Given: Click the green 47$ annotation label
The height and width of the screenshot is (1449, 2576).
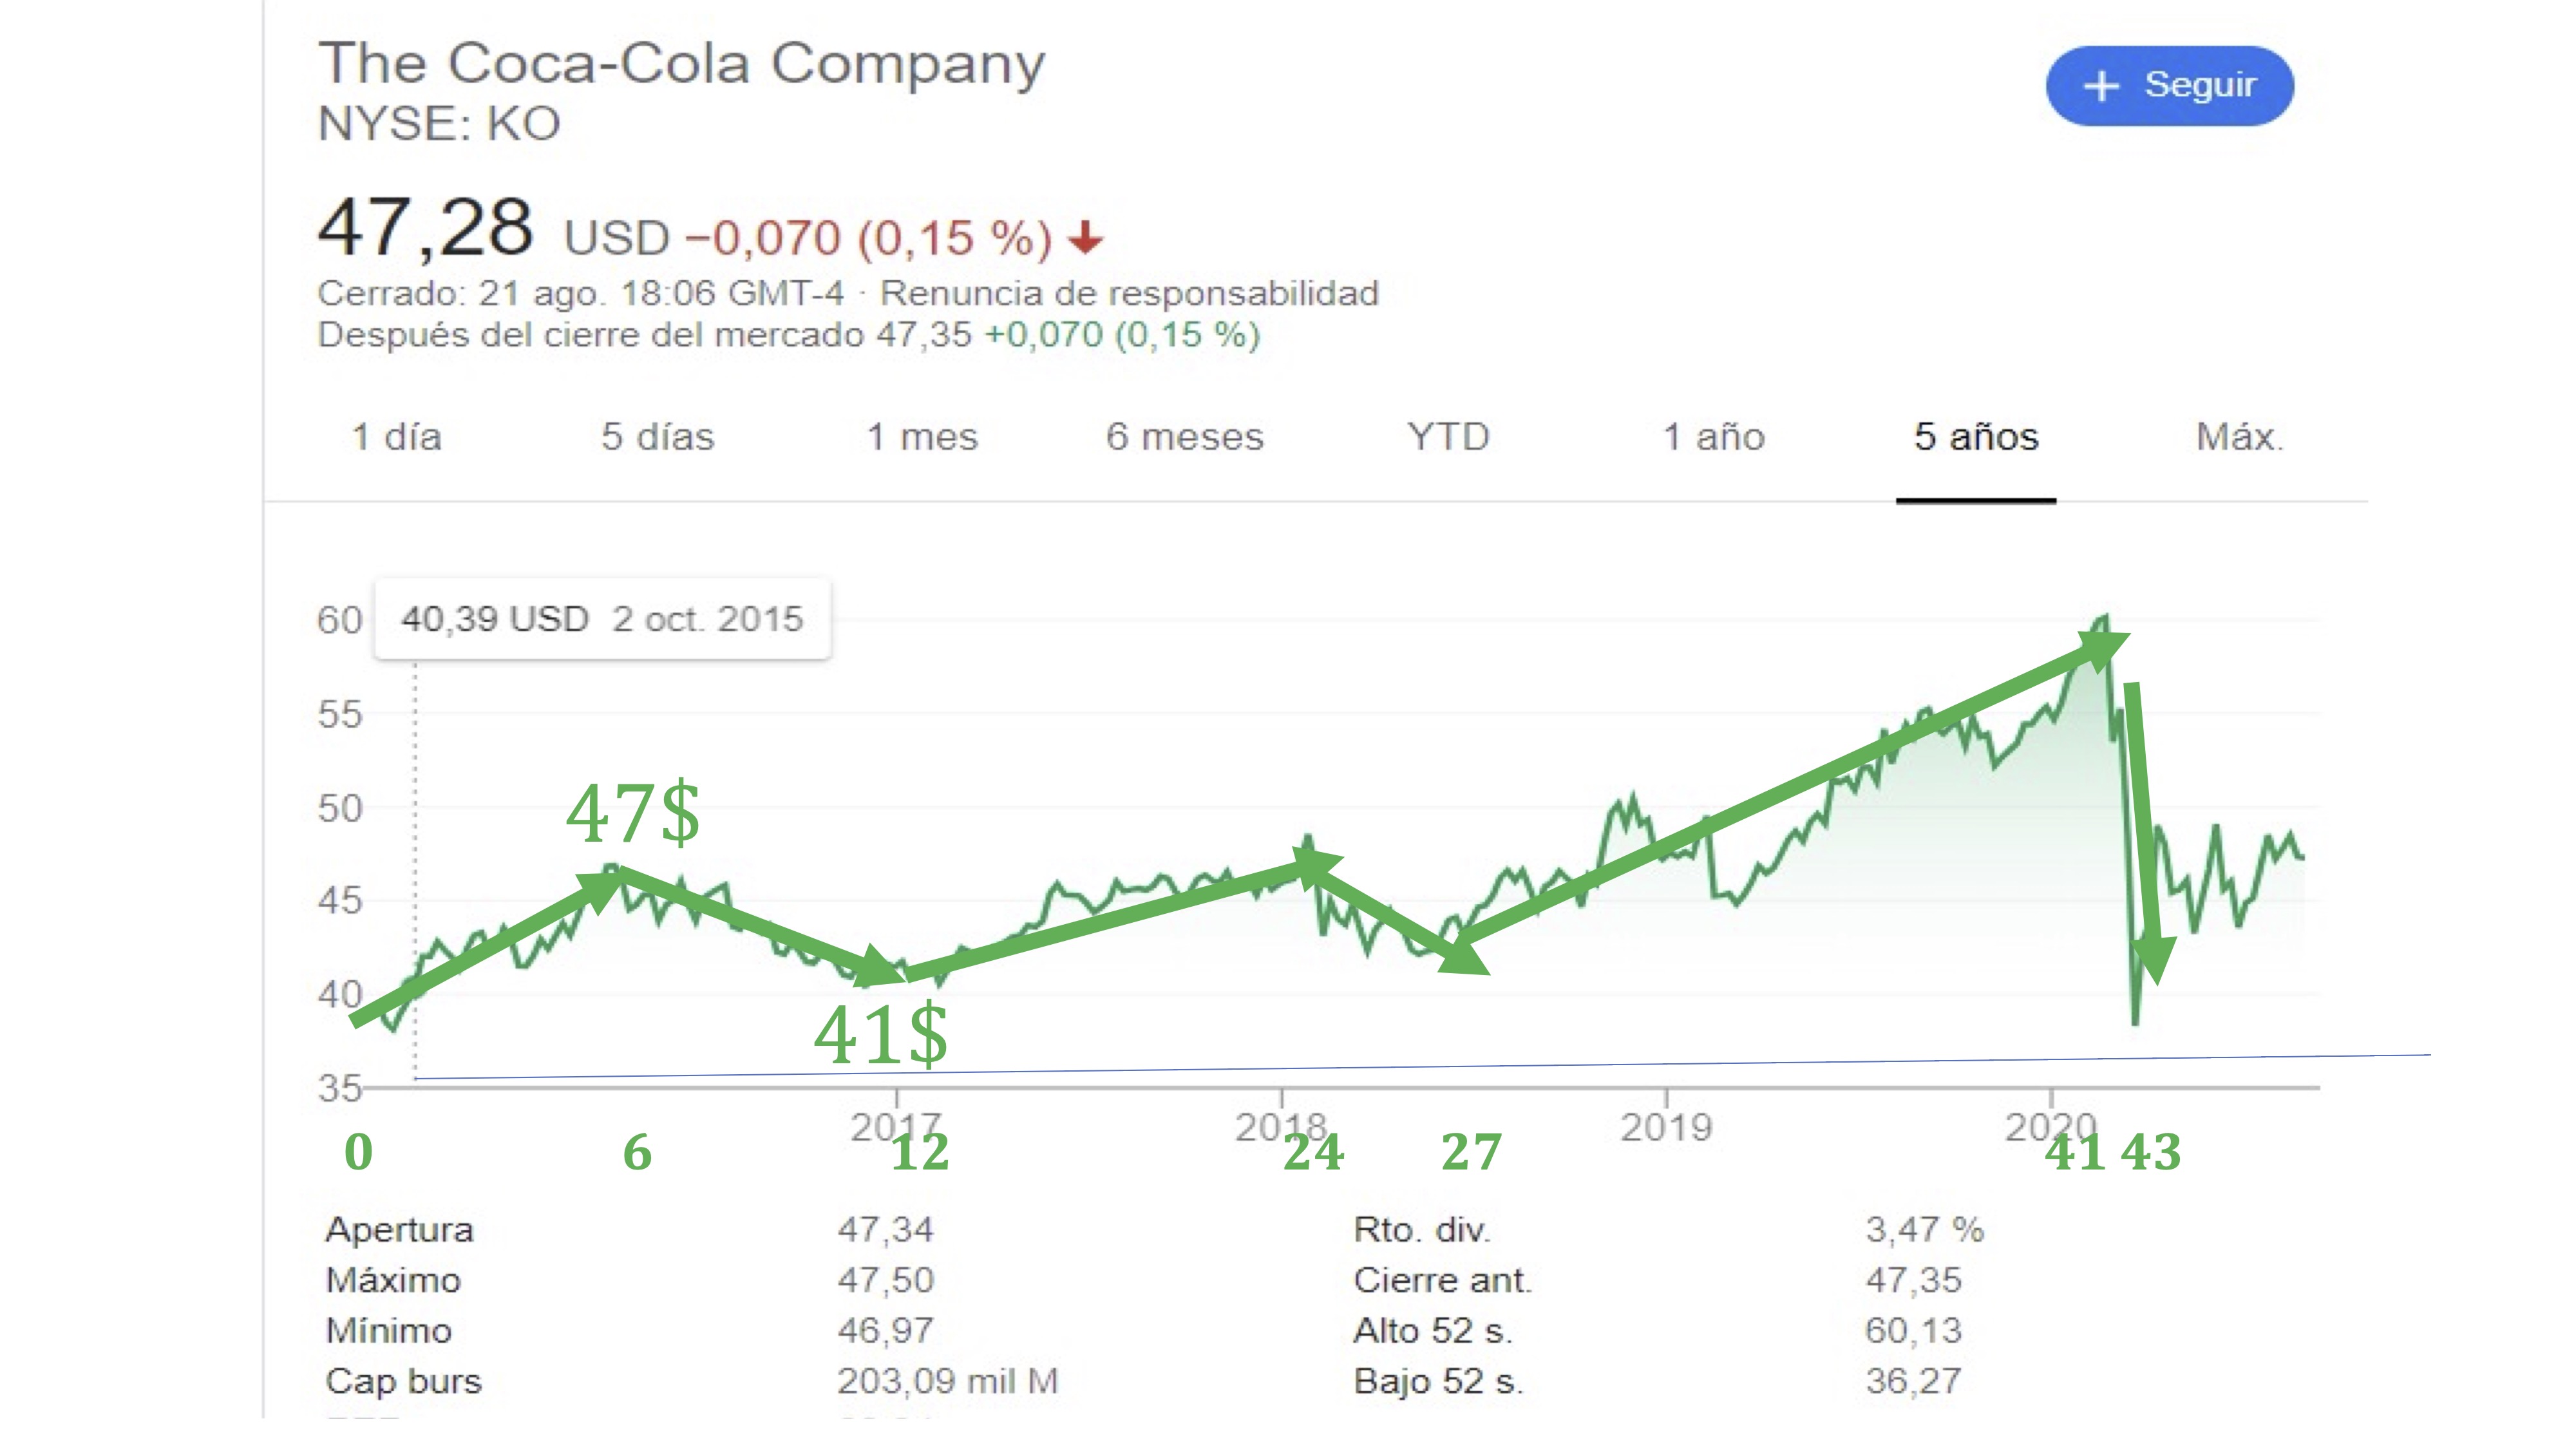Looking at the screenshot, I should coord(633,812).
